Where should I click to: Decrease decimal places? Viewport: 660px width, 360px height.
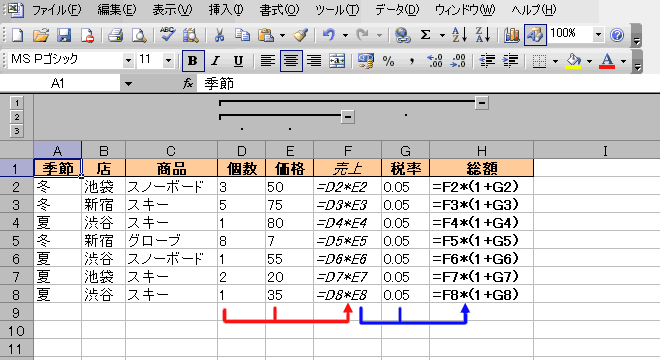point(458,61)
